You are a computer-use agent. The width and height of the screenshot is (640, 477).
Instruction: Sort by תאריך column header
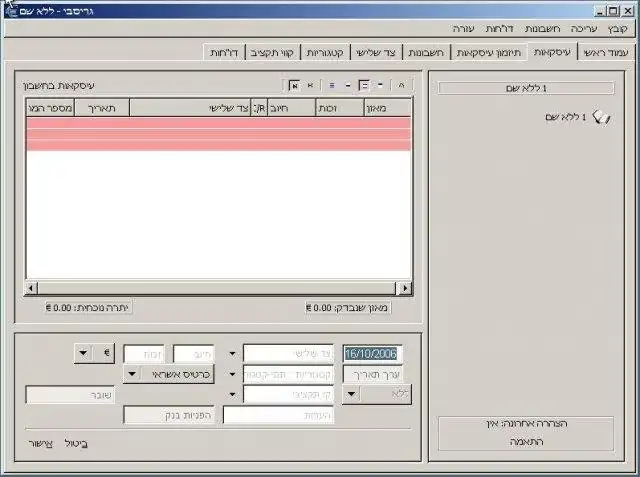102,108
